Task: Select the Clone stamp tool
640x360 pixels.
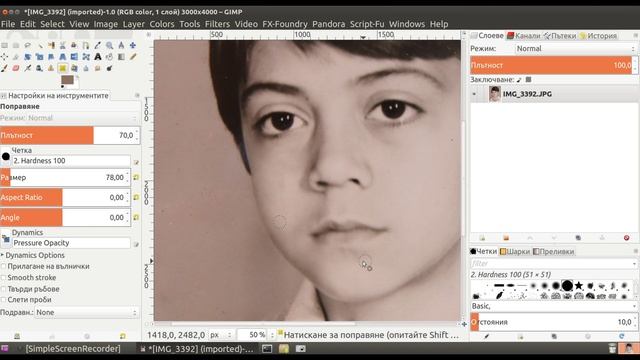Action: coord(51,68)
